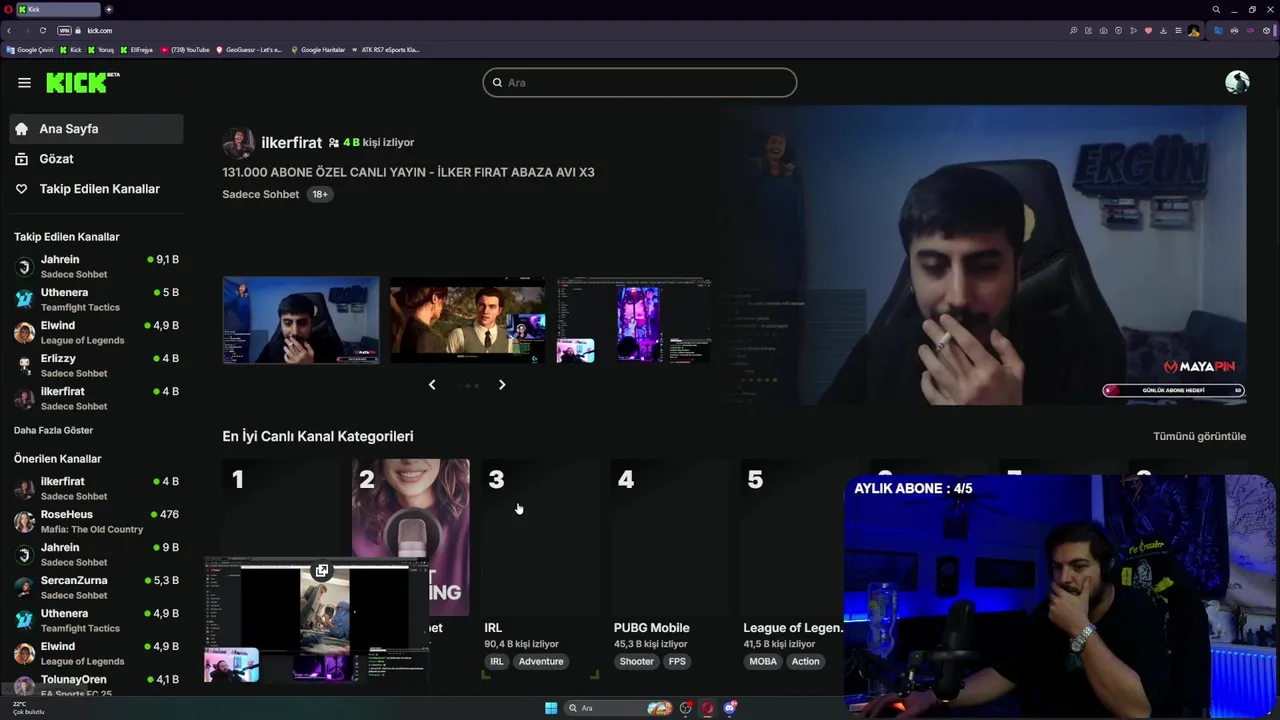Click the Gözat browse icon
Screen dimensions: 1280x720
click(21, 159)
